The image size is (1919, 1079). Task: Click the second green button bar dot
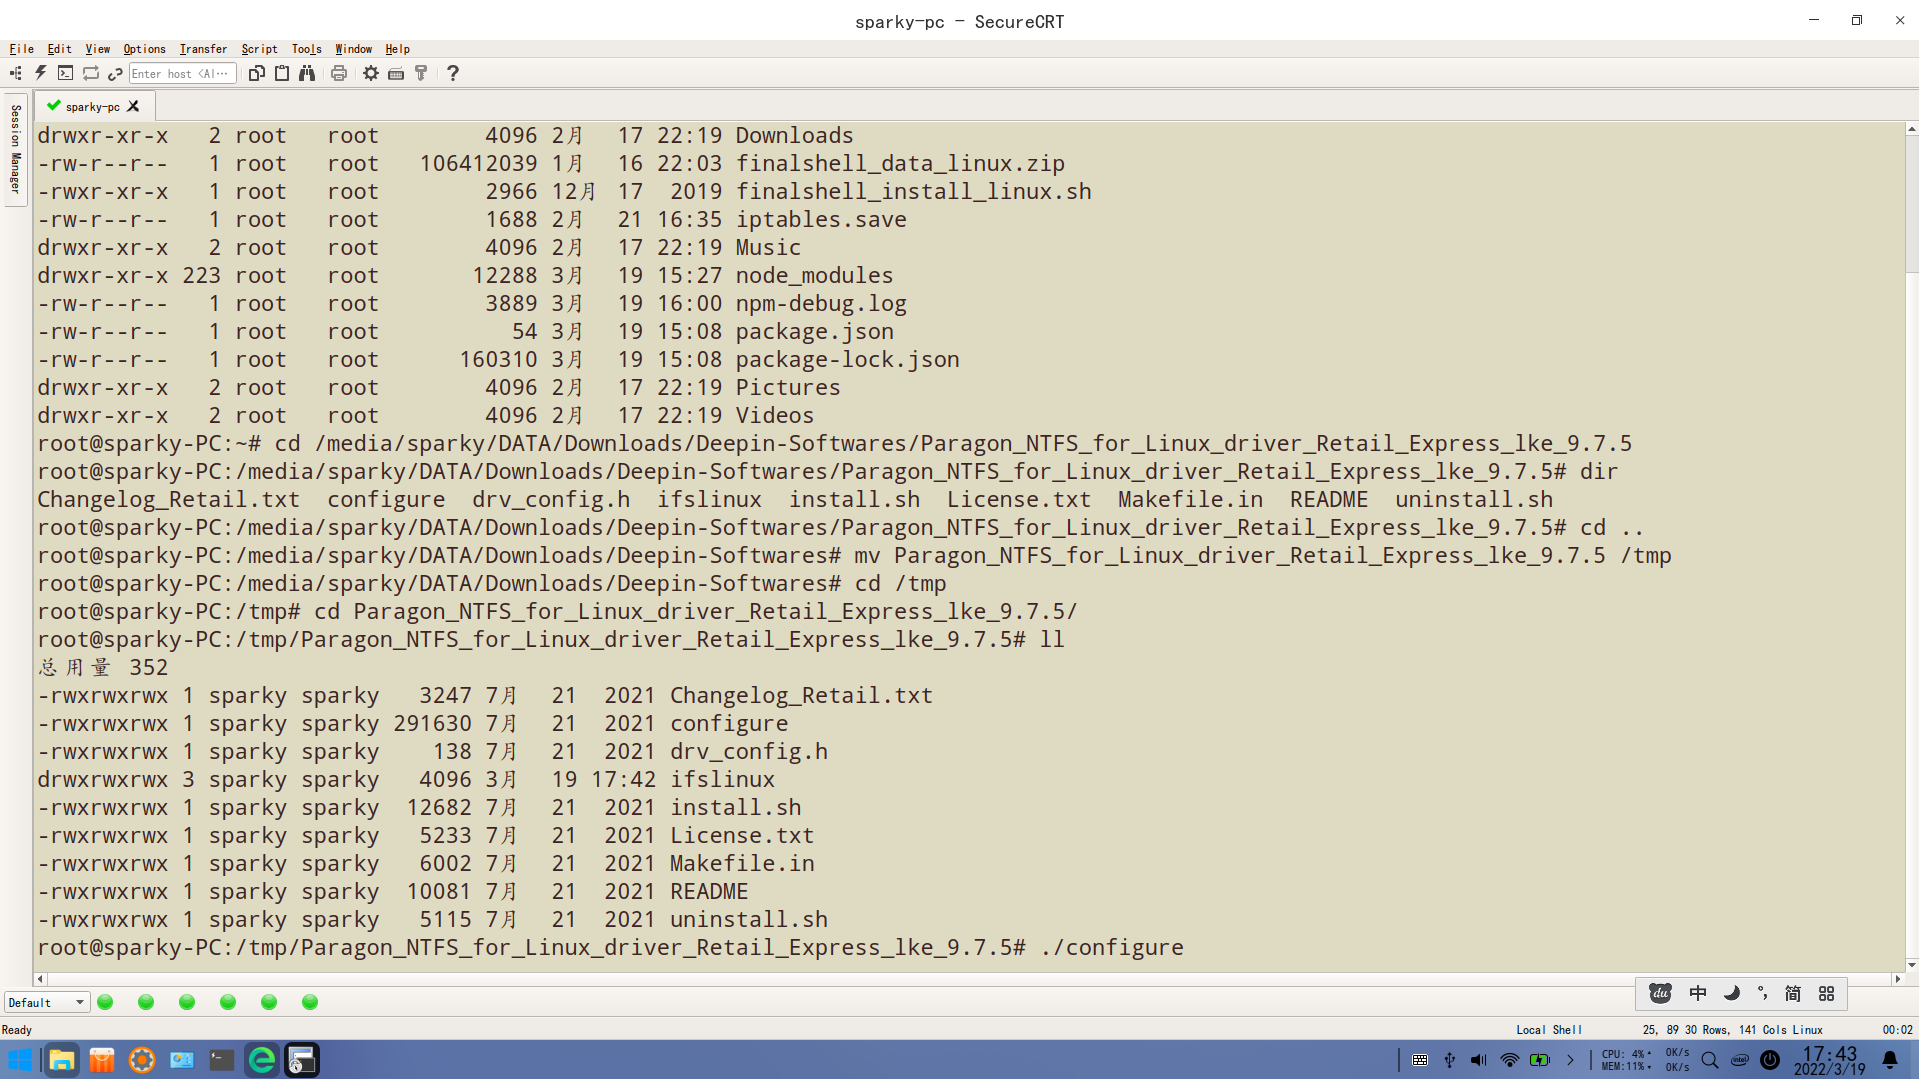tap(146, 1002)
